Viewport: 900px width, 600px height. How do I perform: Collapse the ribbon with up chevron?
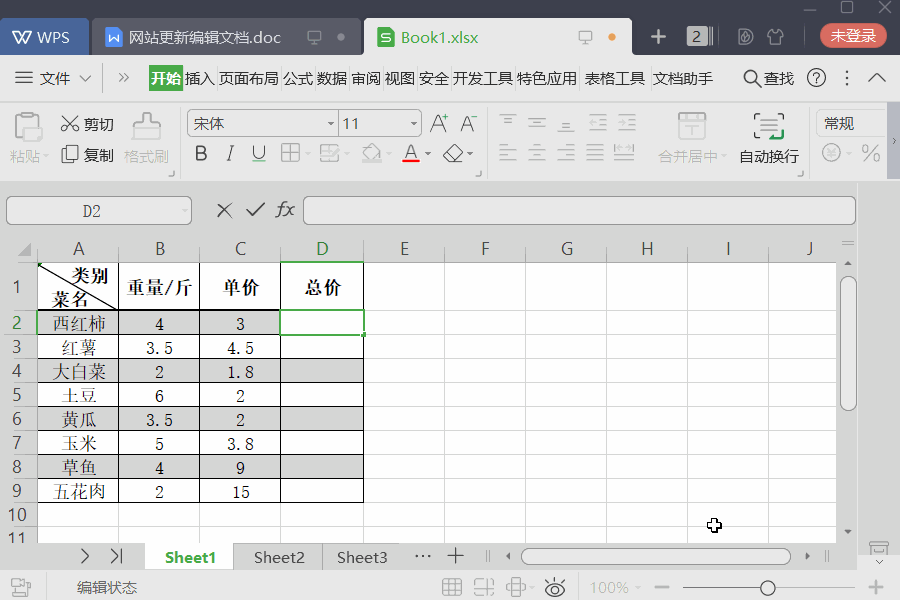click(876, 78)
